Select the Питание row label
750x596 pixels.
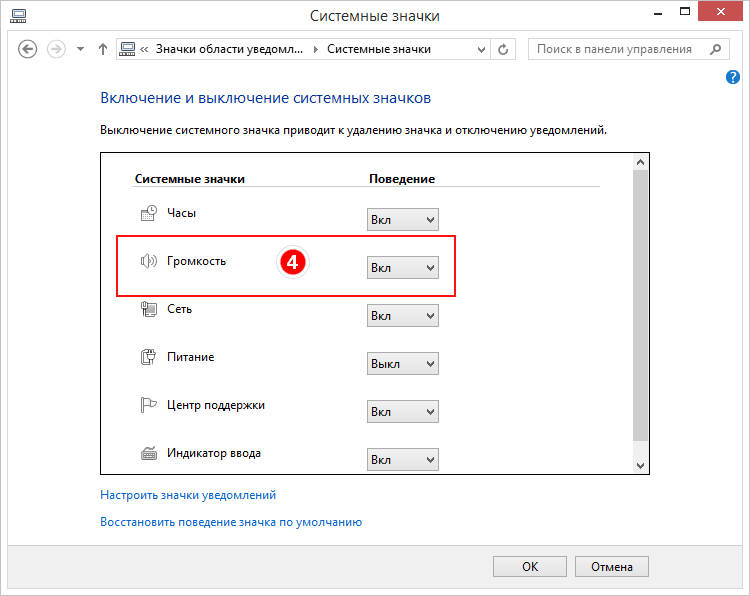[x=190, y=357]
